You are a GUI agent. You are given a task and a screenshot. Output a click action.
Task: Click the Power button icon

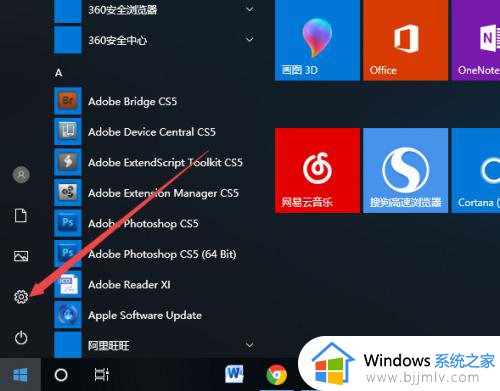pos(21,338)
